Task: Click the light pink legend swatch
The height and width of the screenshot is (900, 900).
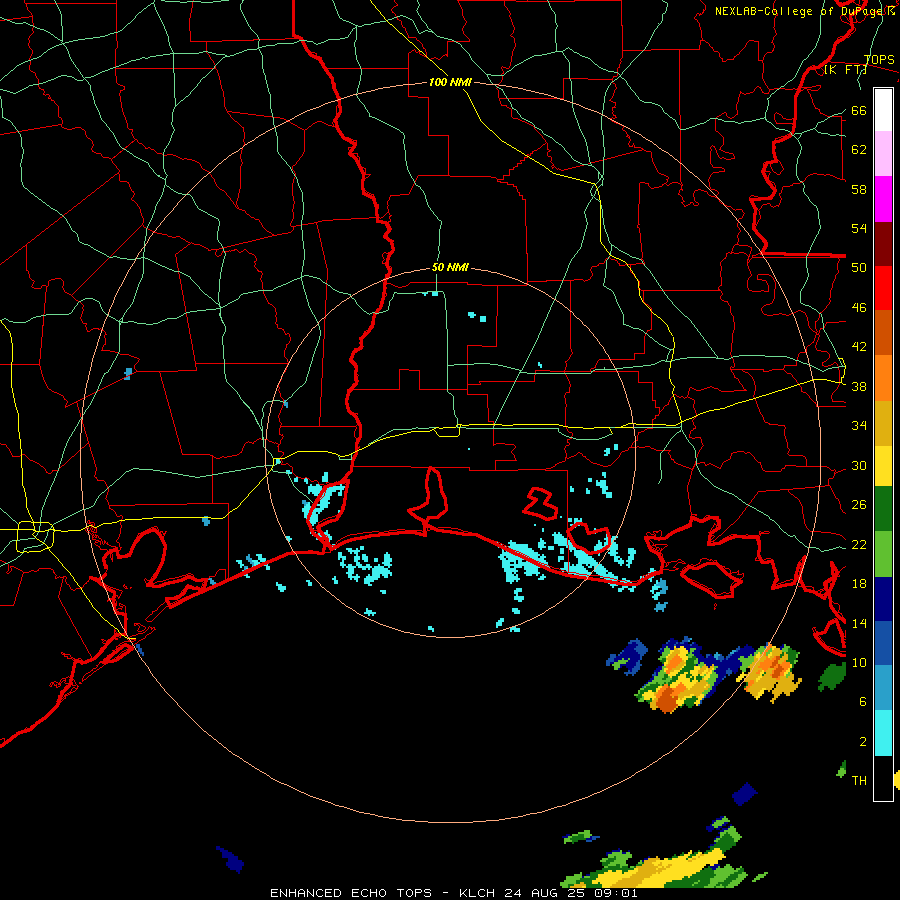Action: pos(883,154)
